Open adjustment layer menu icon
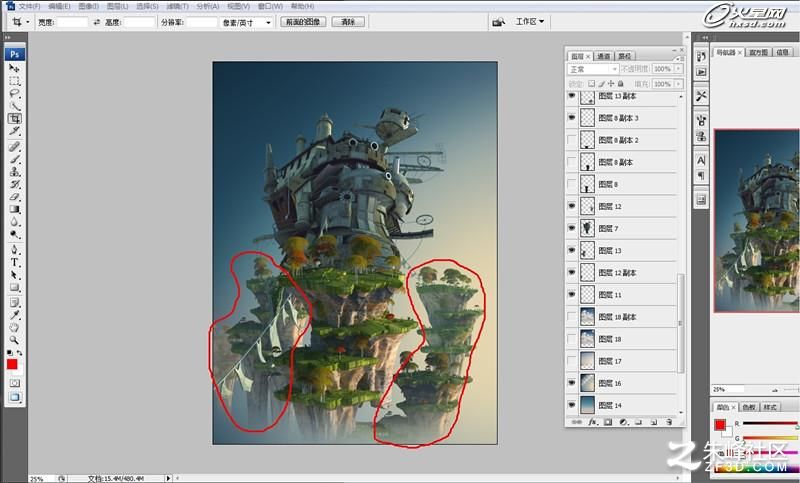Image resolution: width=800 pixels, height=483 pixels. tap(623, 422)
